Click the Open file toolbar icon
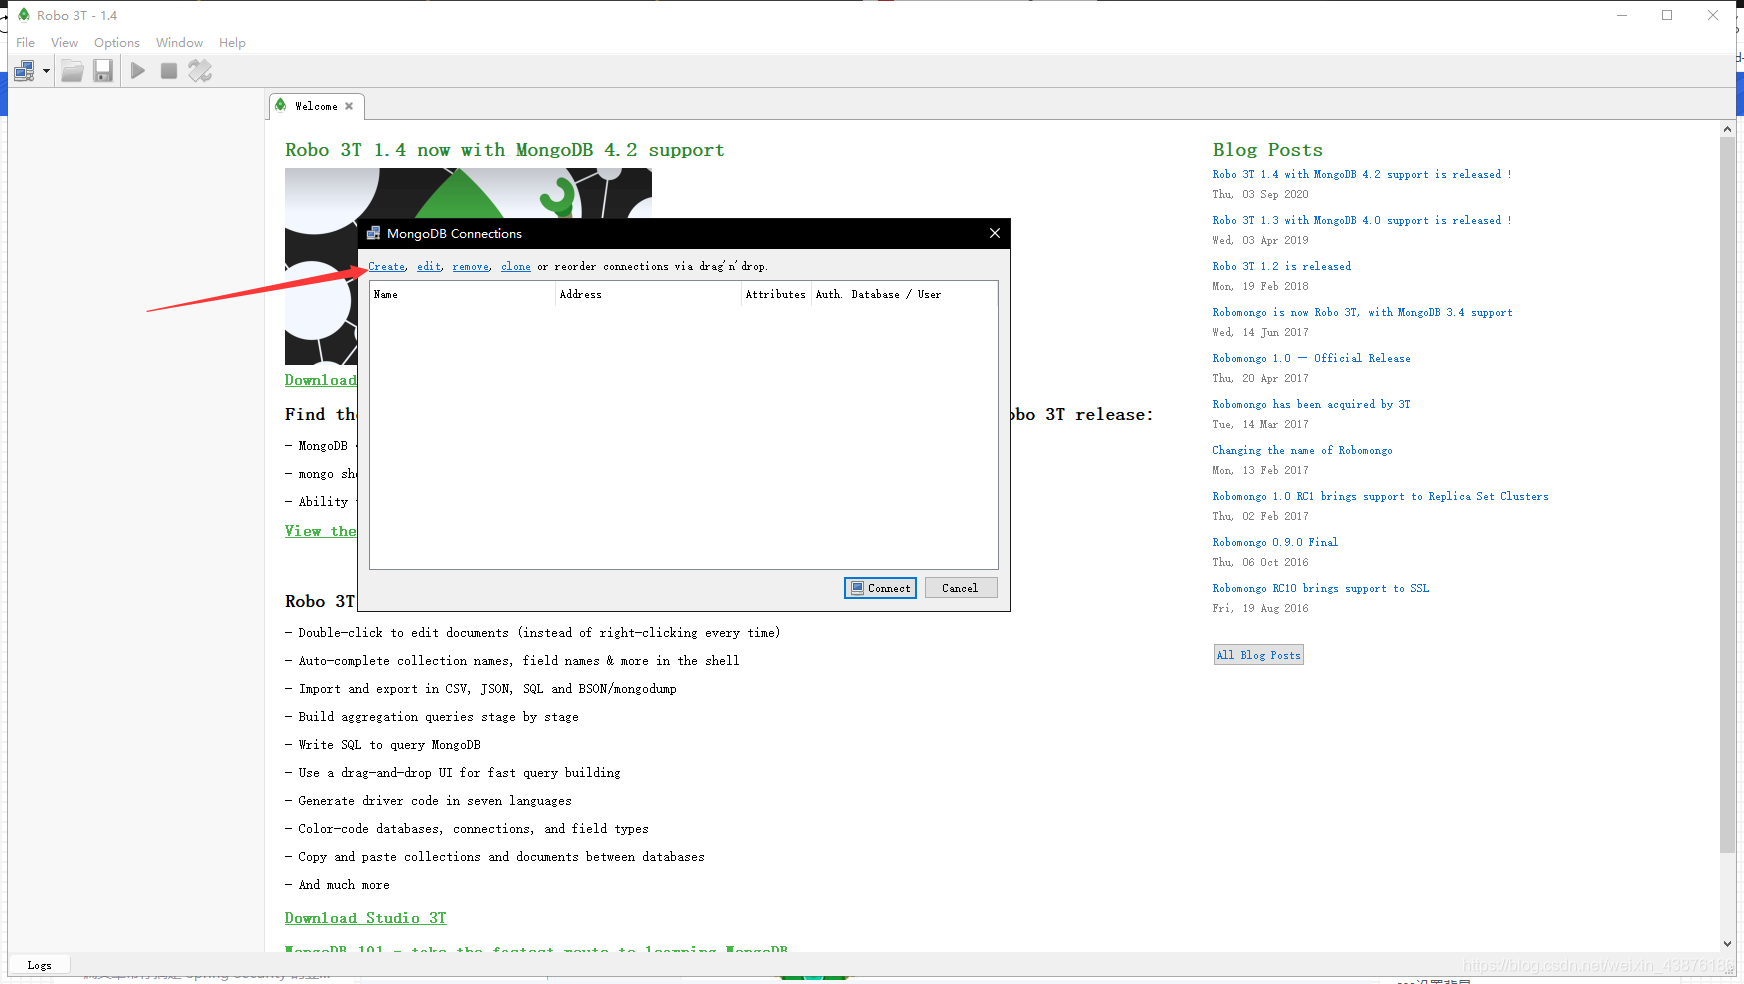The height and width of the screenshot is (984, 1744). click(x=72, y=71)
